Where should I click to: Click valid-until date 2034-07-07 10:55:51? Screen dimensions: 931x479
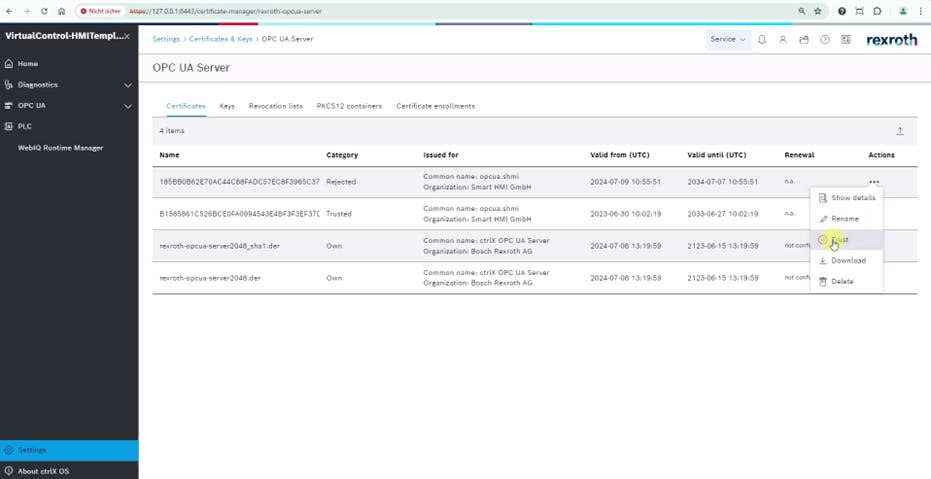[x=722, y=182]
